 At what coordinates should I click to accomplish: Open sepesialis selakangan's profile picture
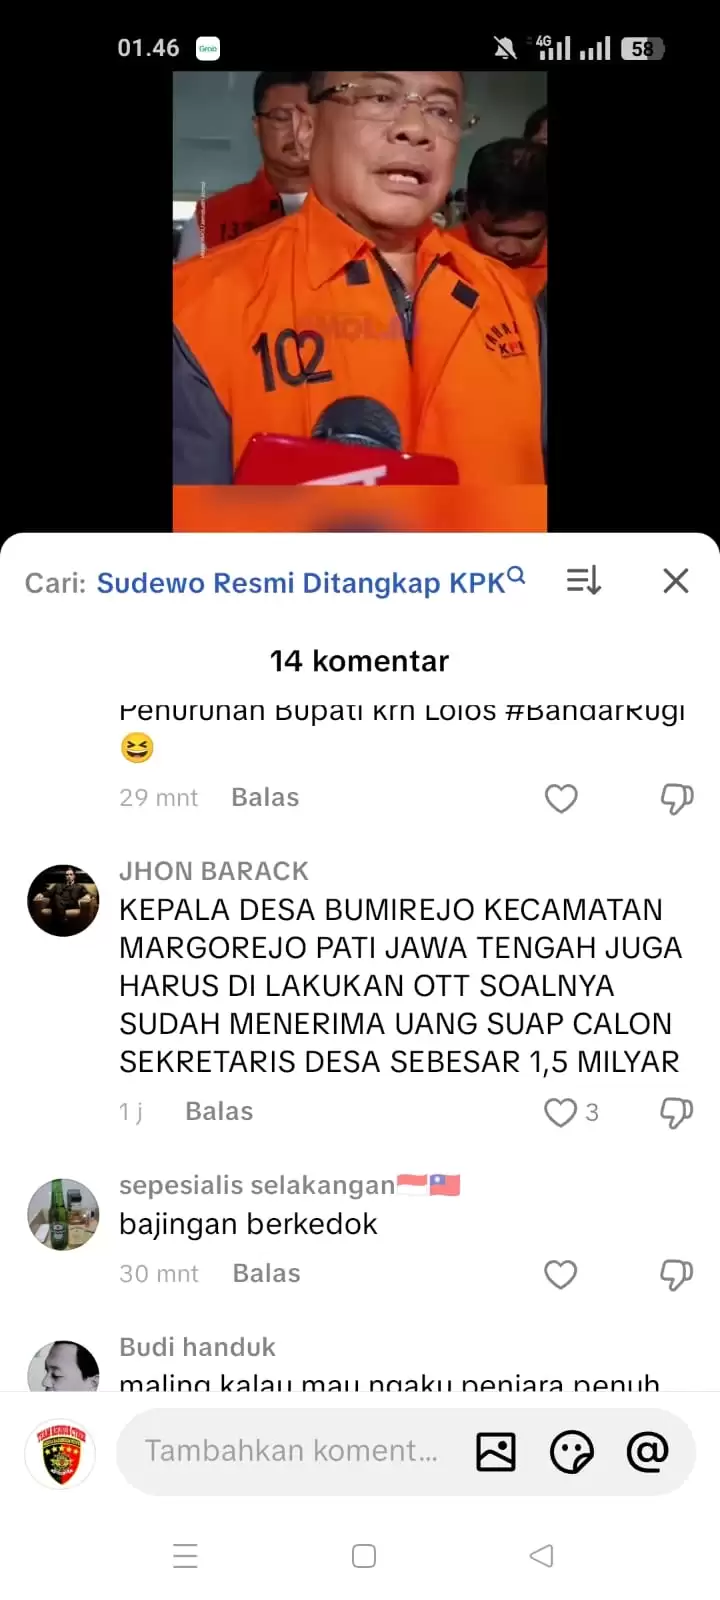point(63,1214)
